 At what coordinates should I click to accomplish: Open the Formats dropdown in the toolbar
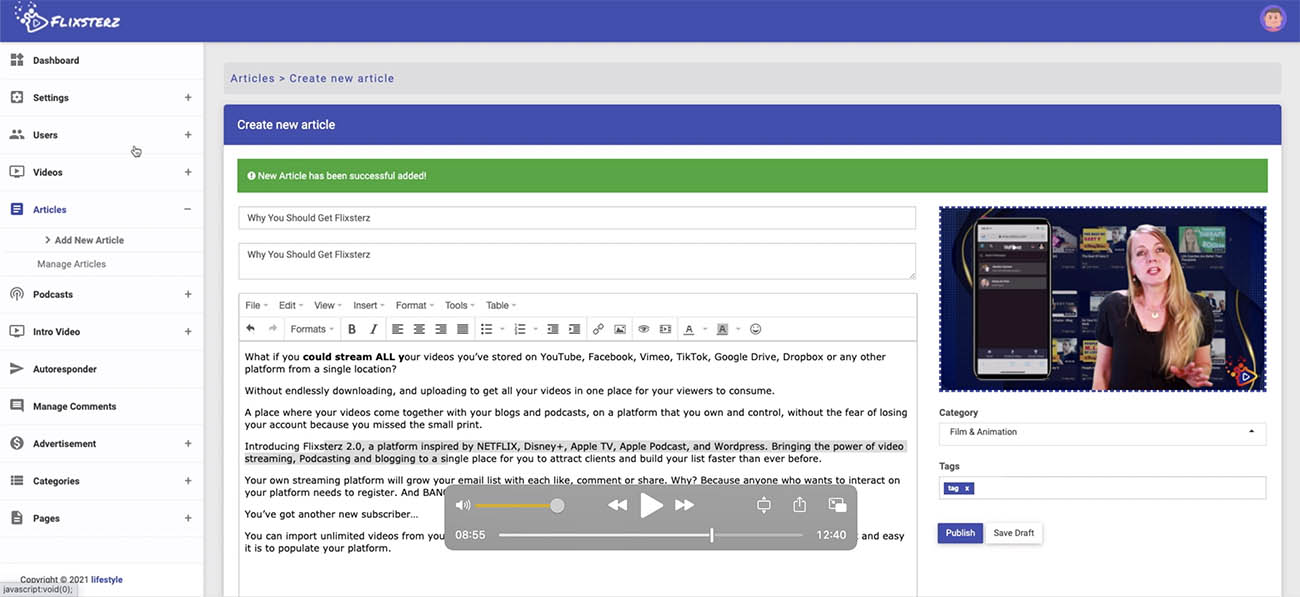(312, 329)
